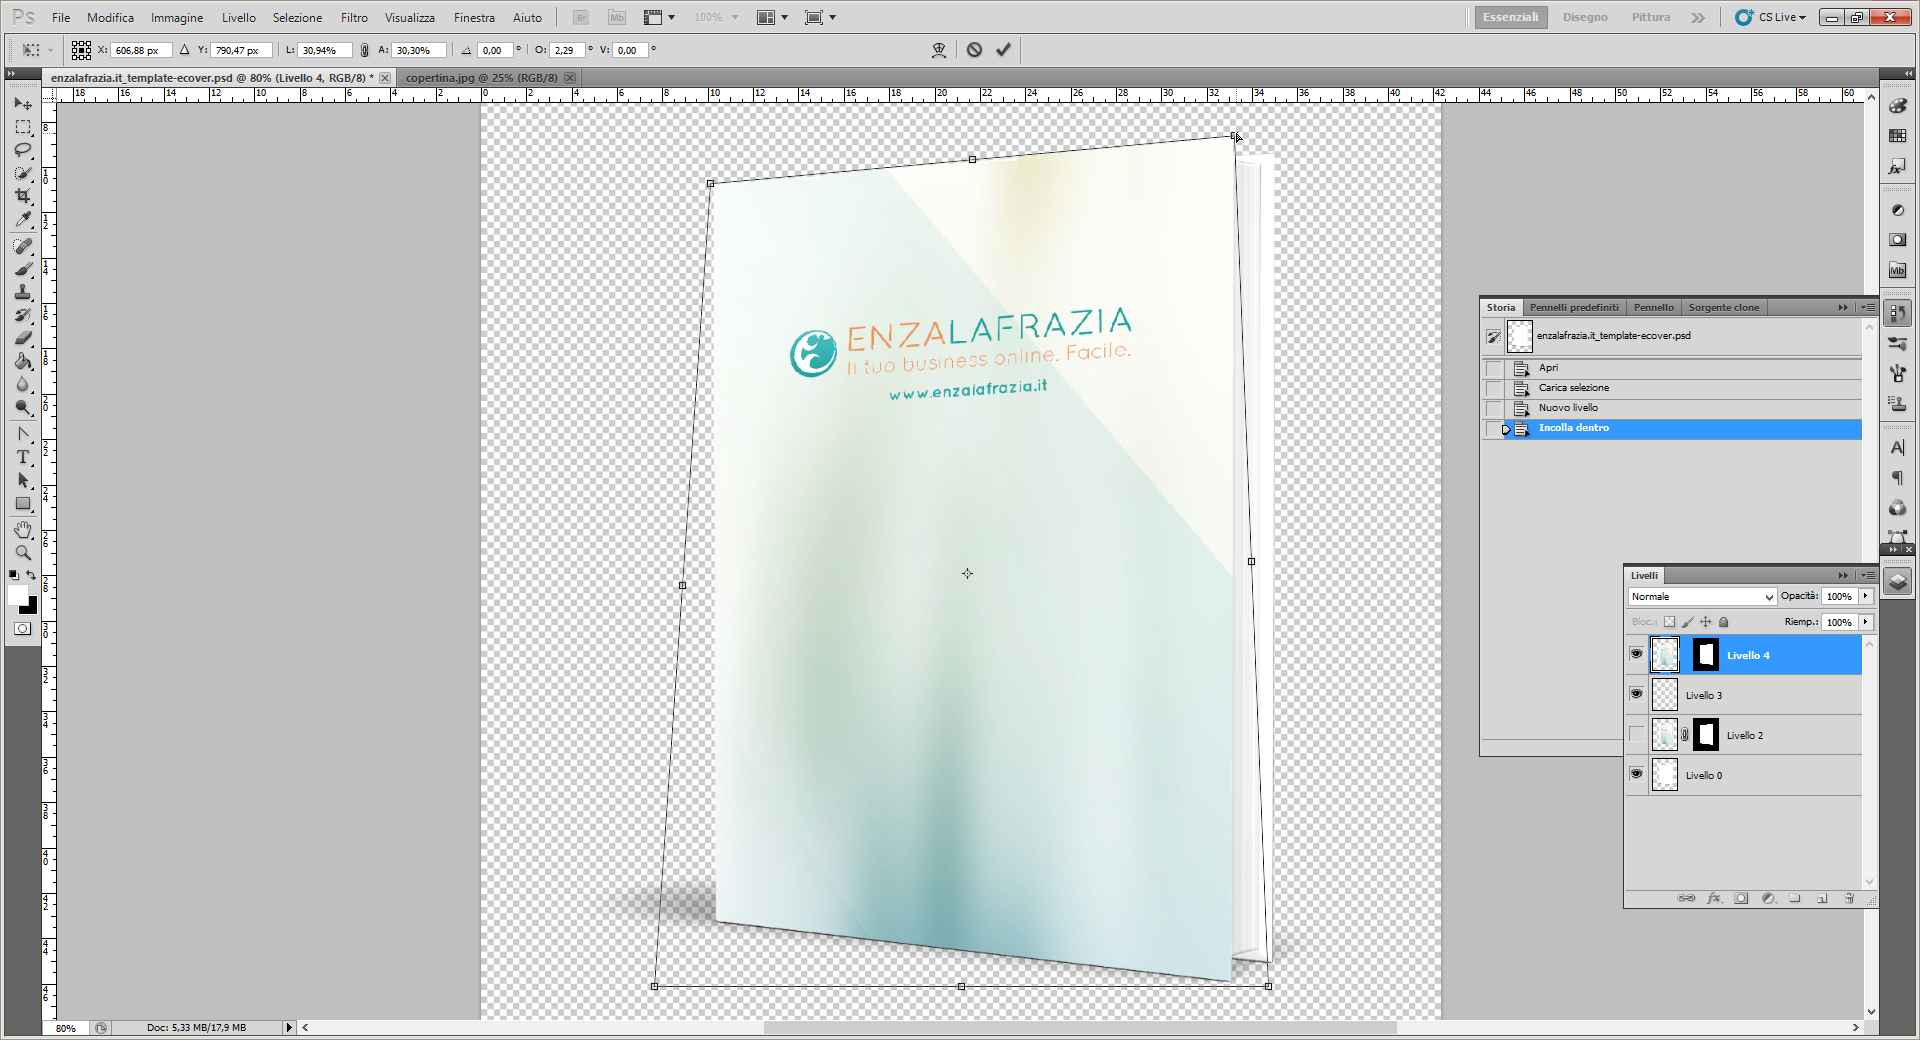Cancel the transform with the no-entry icon

[974, 50]
